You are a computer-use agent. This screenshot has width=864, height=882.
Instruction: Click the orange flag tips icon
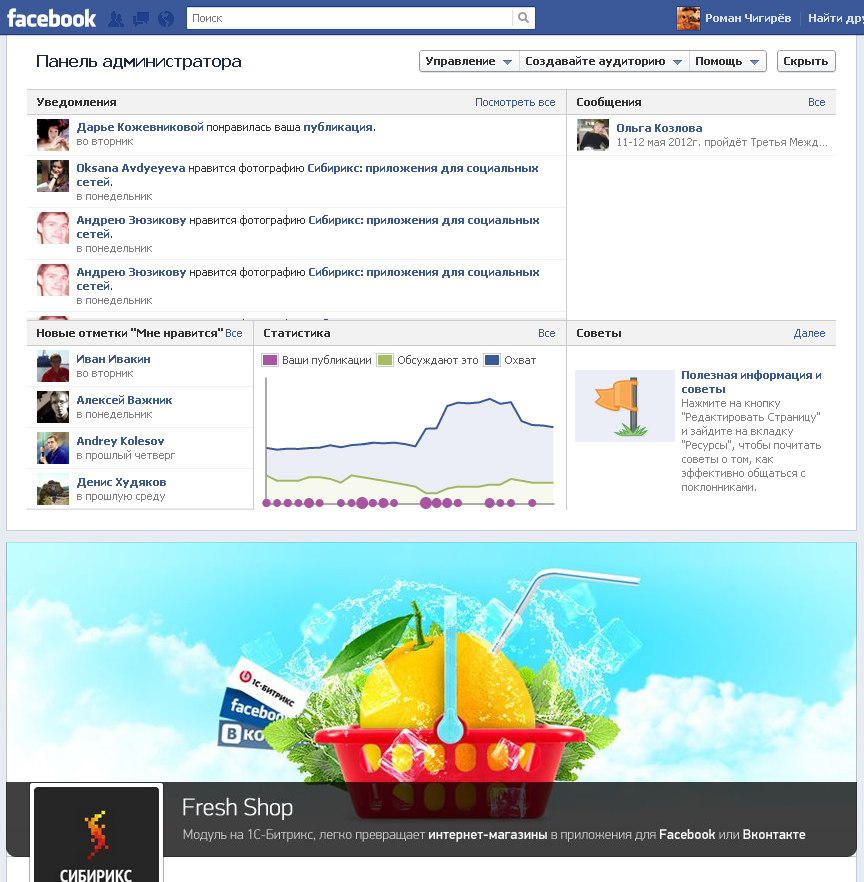pyautogui.click(x=624, y=406)
